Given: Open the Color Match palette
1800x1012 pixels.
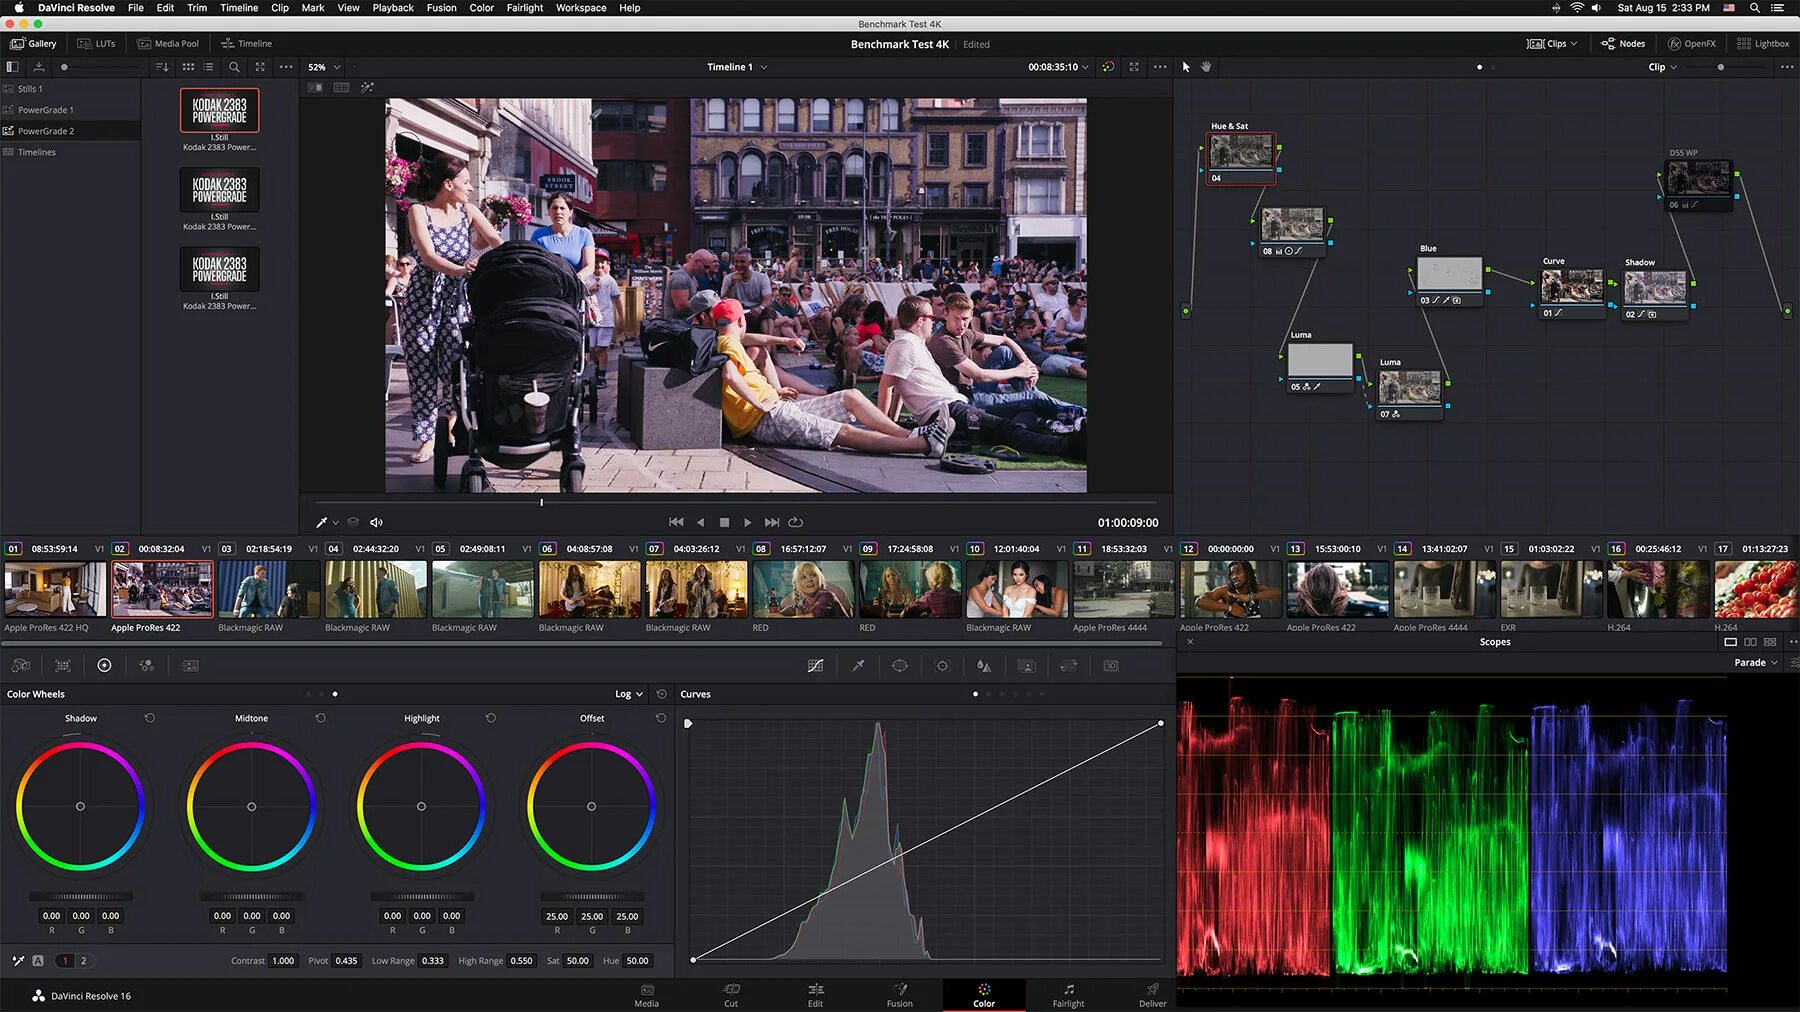Looking at the screenshot, I should [x=63, y=665].
